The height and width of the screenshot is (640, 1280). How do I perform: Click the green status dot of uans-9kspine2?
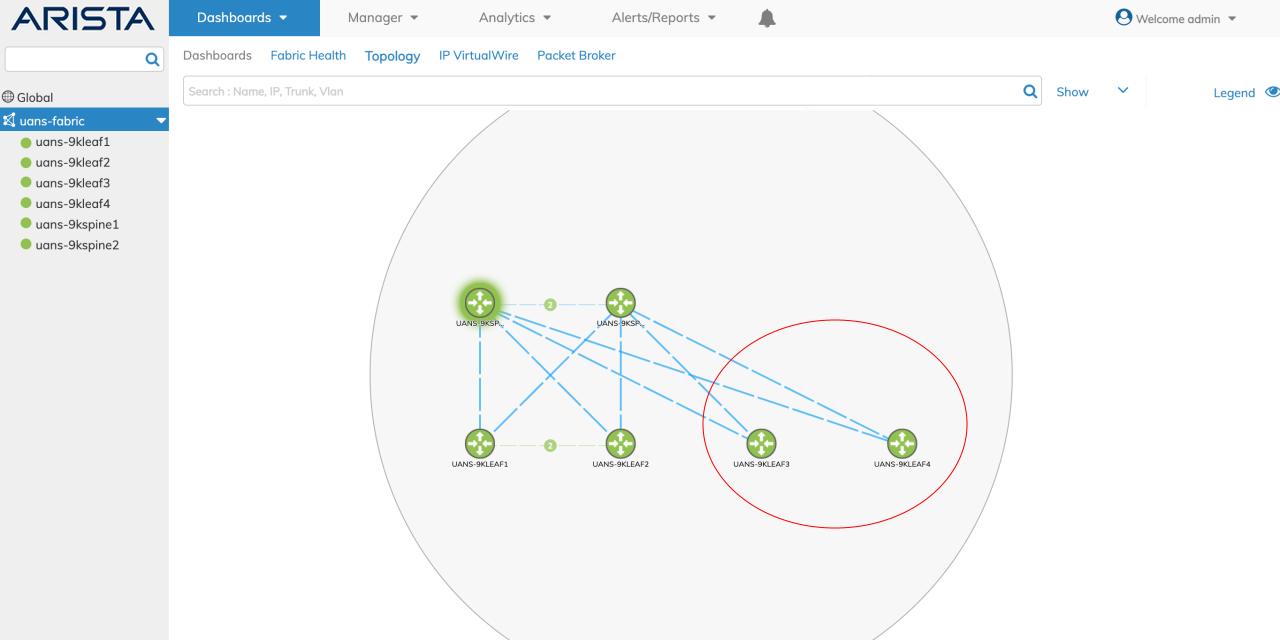(x=26, y=245)
